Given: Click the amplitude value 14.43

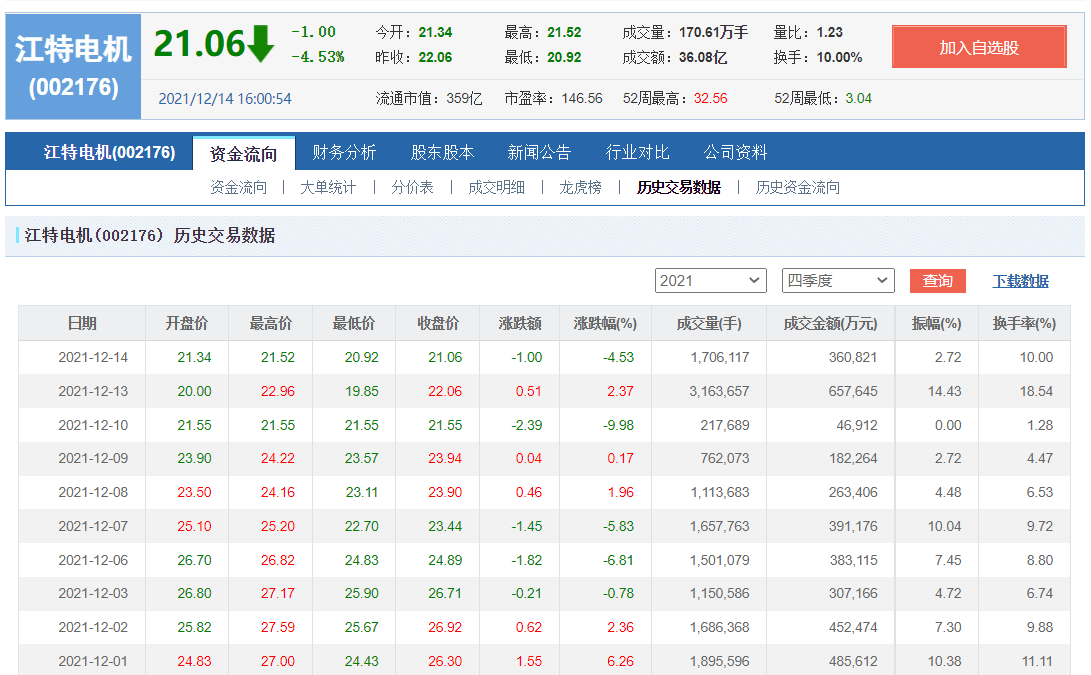Looking at the screenshot, I should click(945, 391).
